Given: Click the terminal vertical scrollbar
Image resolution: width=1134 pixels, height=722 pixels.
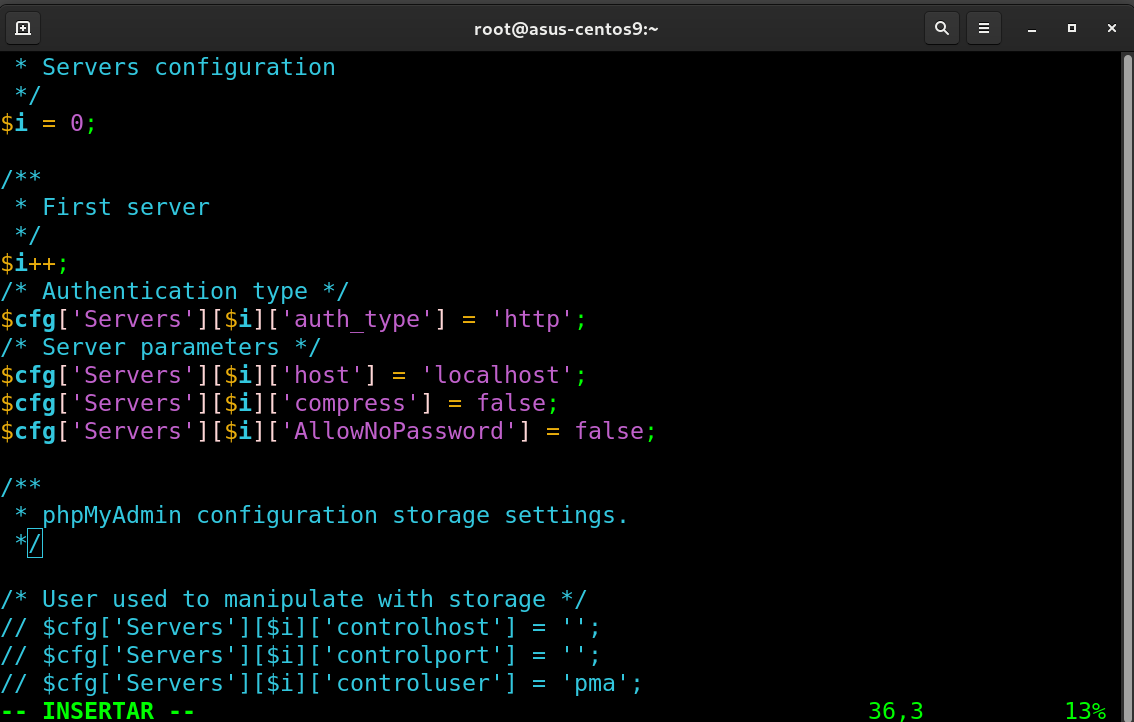Looking at the screenshot, I should pyautogui.click(x=1127, y=300).
